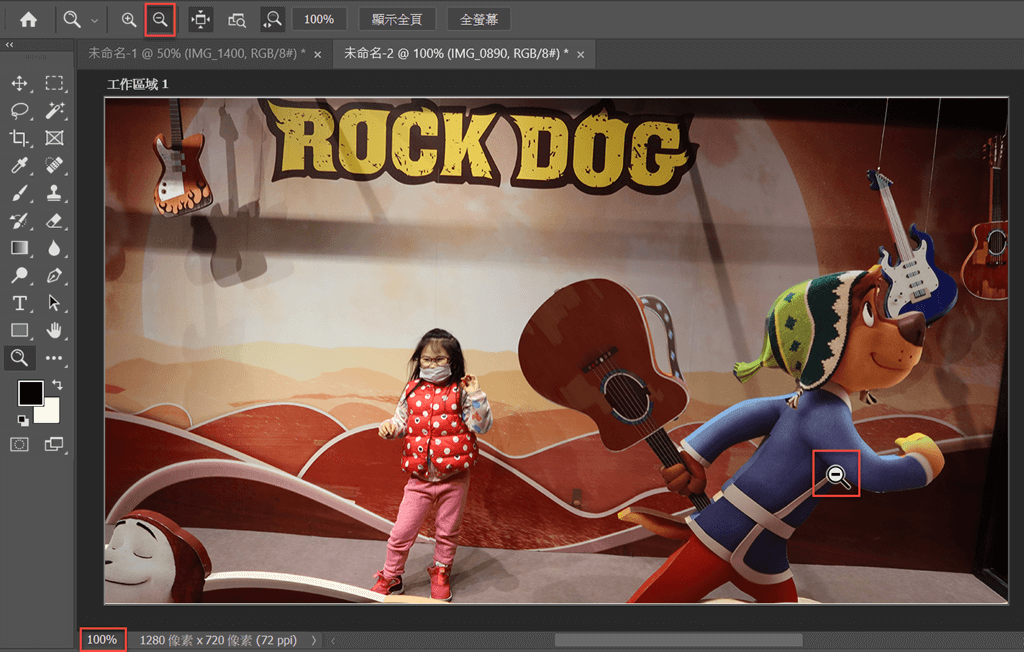The image size is (1024, 652).
Task: Select the Gradient tool
Action: [20, 248]
